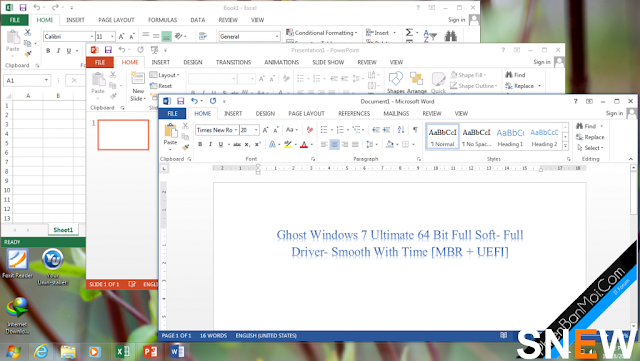The image size is (640, 361).
Task: Click the Text Effects glowing A icon in Word
Action: 272,144
